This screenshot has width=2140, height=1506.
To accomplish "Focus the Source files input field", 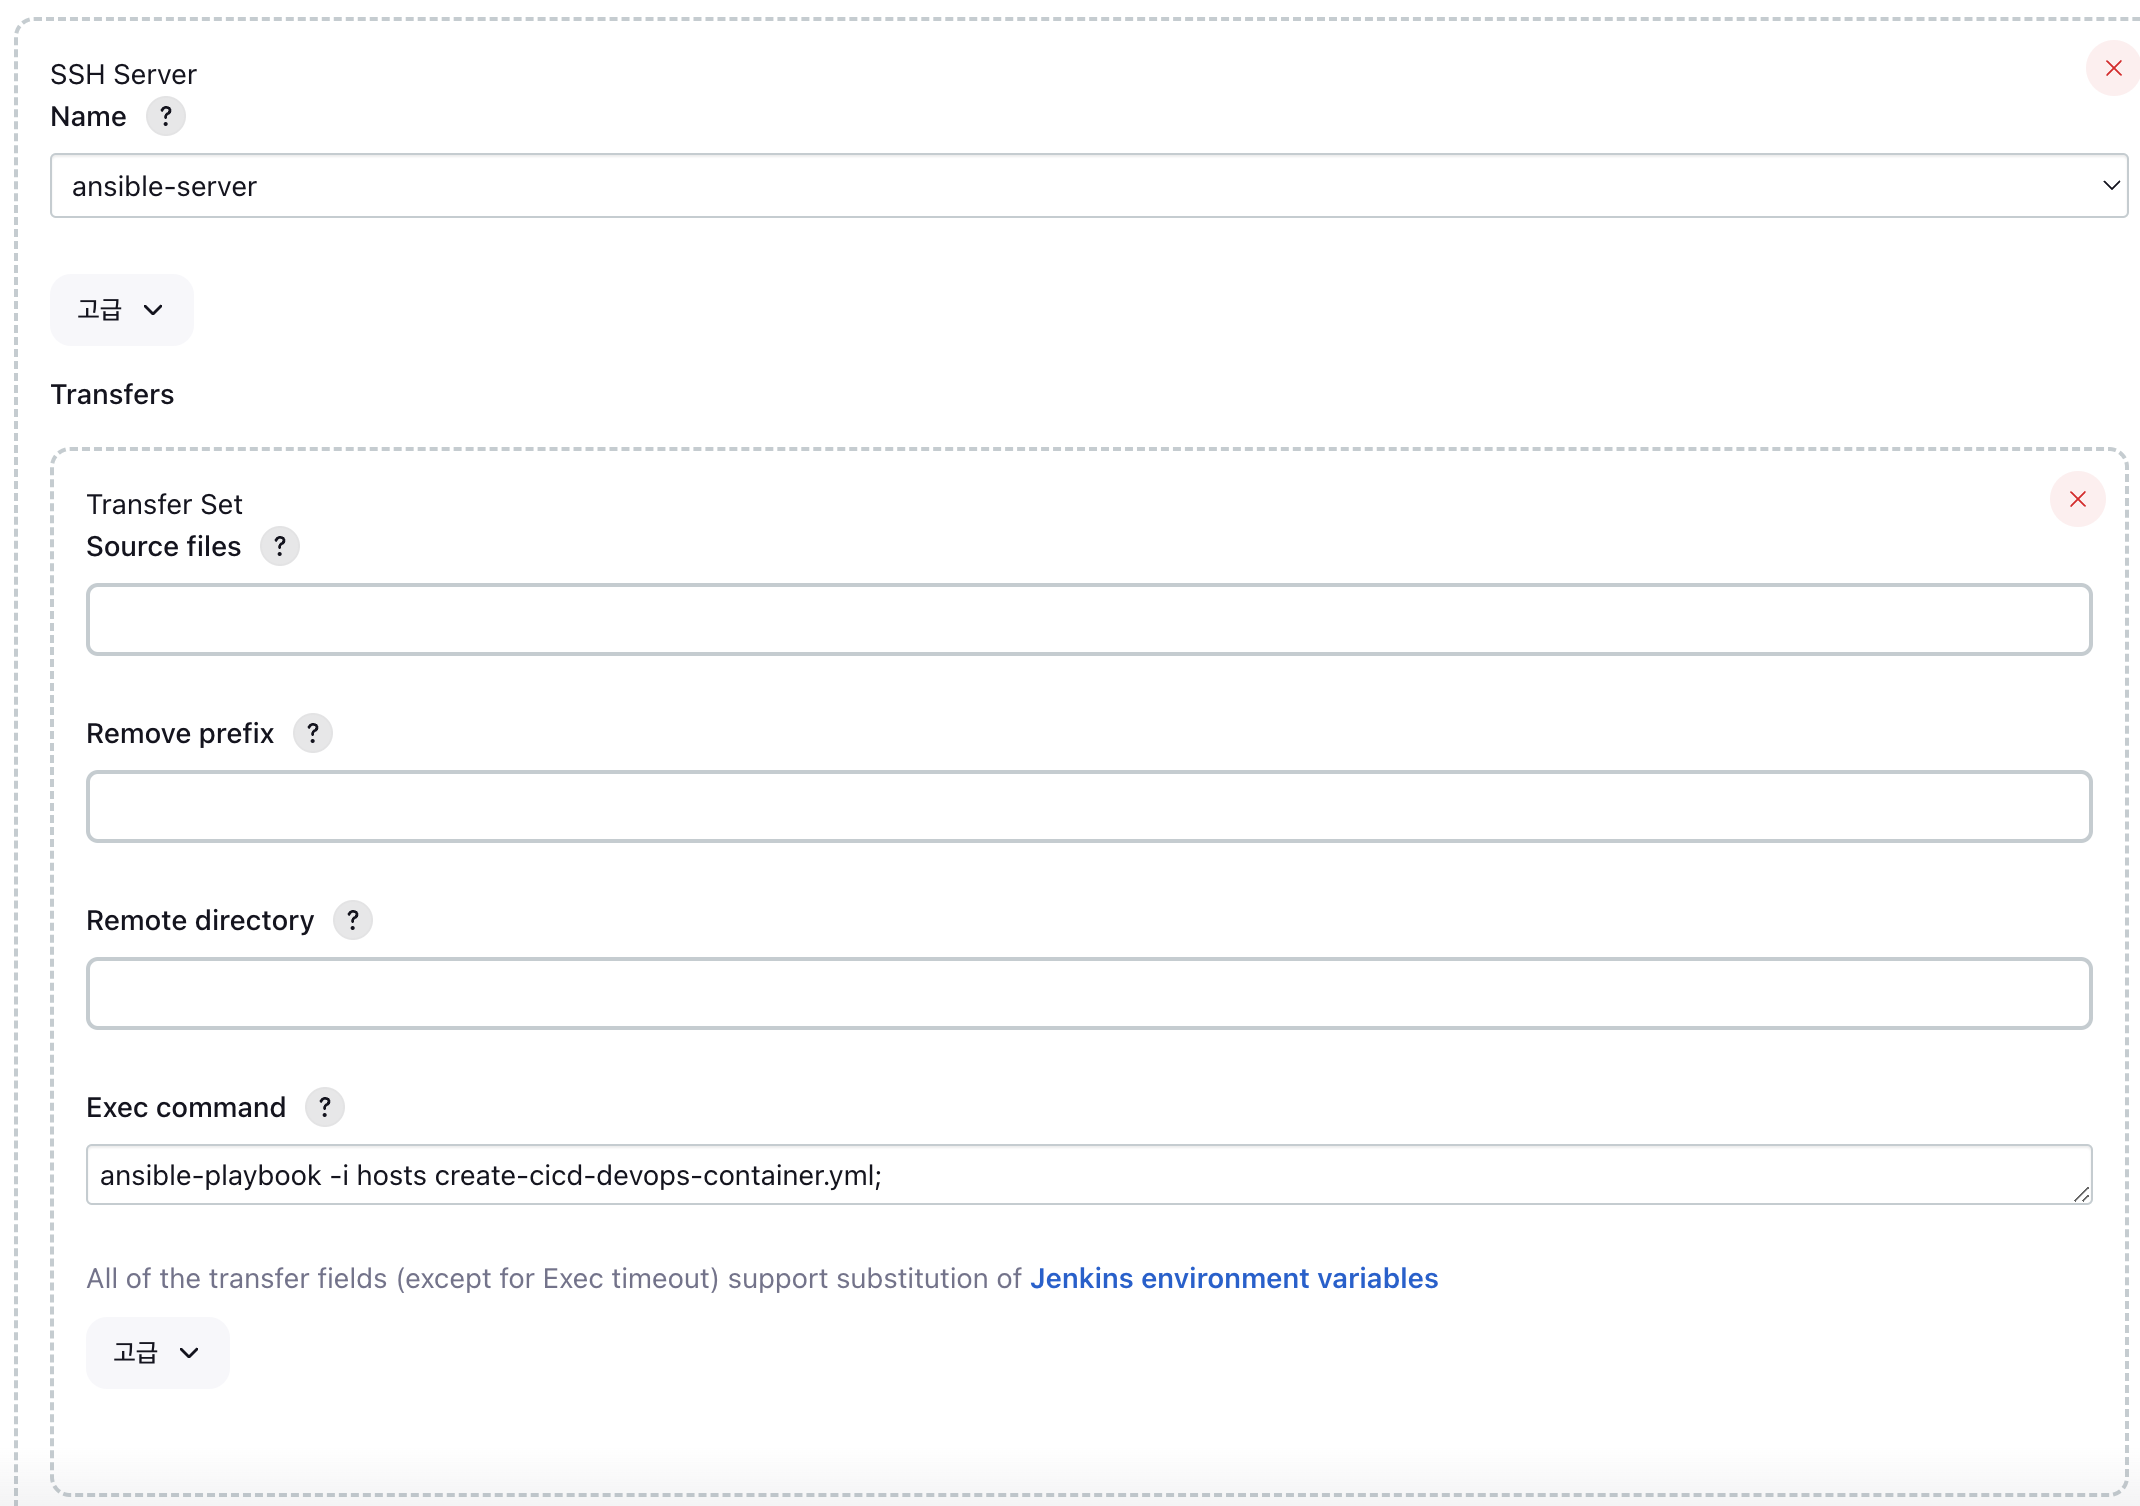I will (1088, 620).
